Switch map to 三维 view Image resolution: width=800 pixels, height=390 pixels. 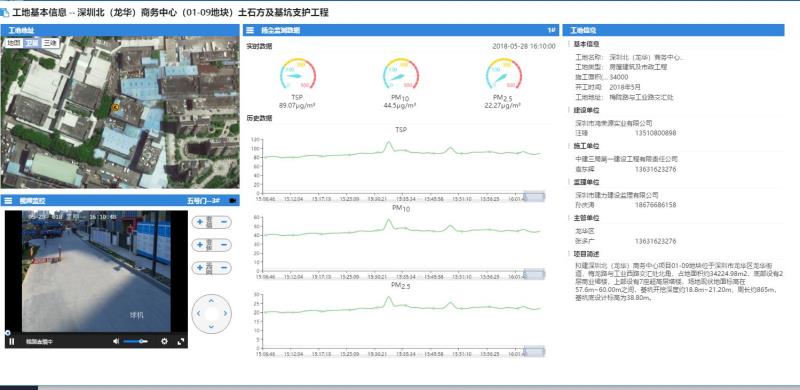point(50,43)
